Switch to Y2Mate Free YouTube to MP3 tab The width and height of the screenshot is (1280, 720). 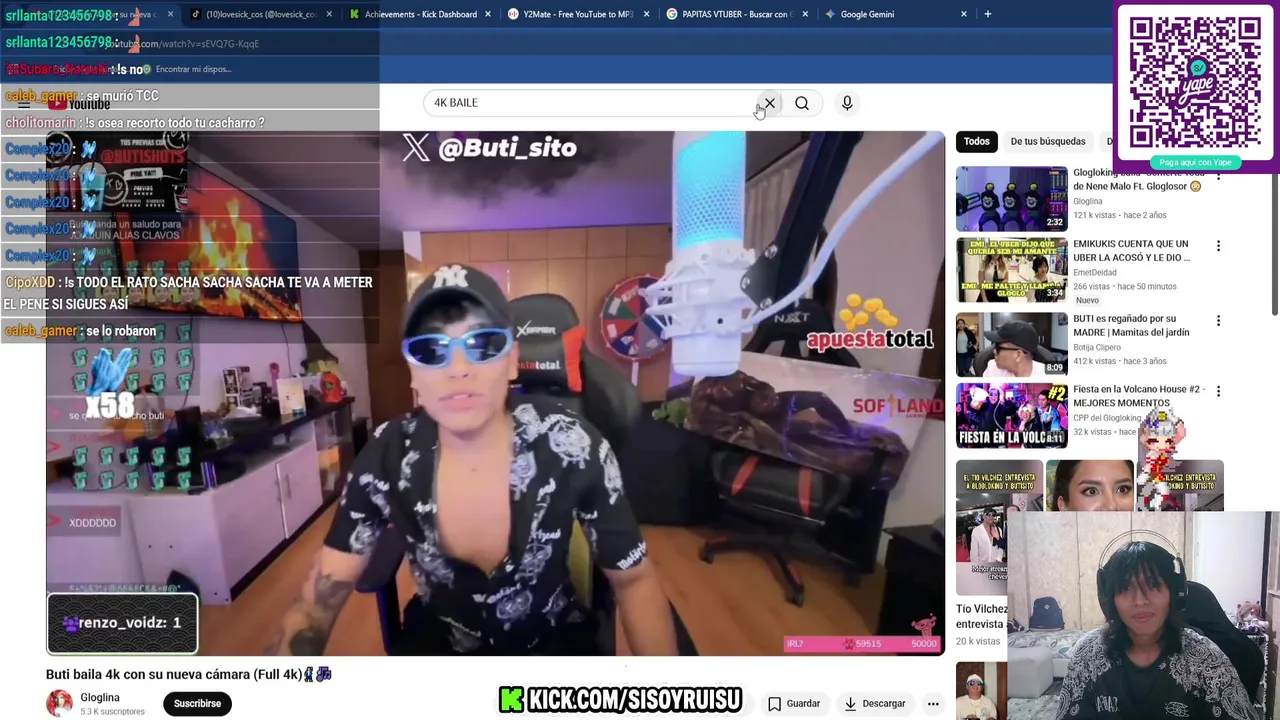578,14
